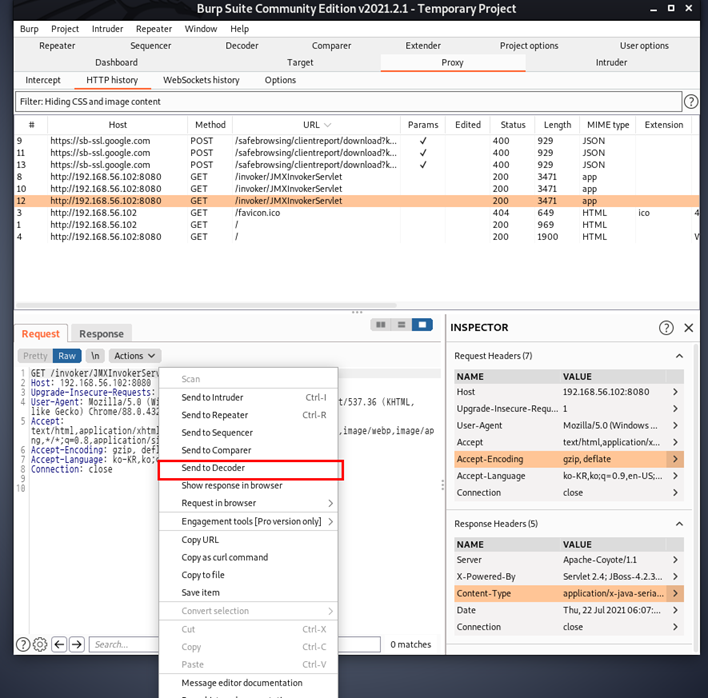708x698 pixels.
Task: Switch to Raw view
Action: (x=67, y=356)
